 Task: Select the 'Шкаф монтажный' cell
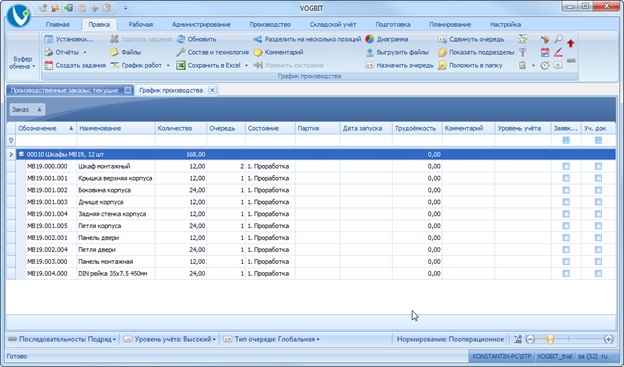click(116, 166)
